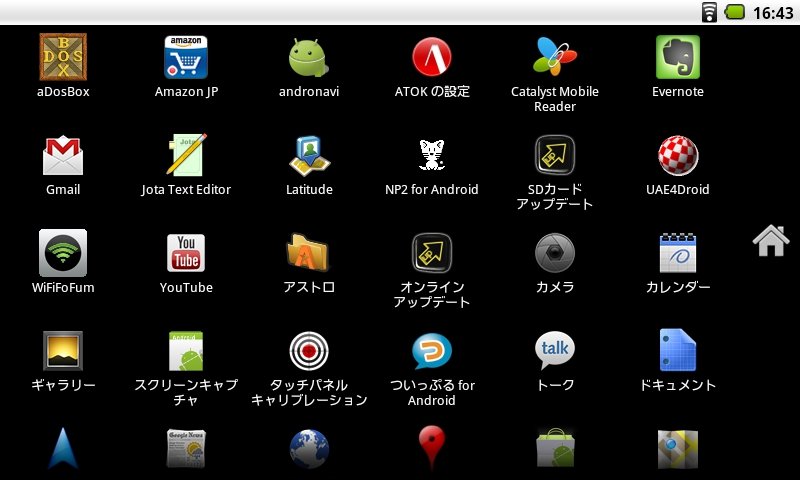Launch the カメラ camera app
This screenshot has width=800, height=480.
pyautogui.click(x=555, y=253)
